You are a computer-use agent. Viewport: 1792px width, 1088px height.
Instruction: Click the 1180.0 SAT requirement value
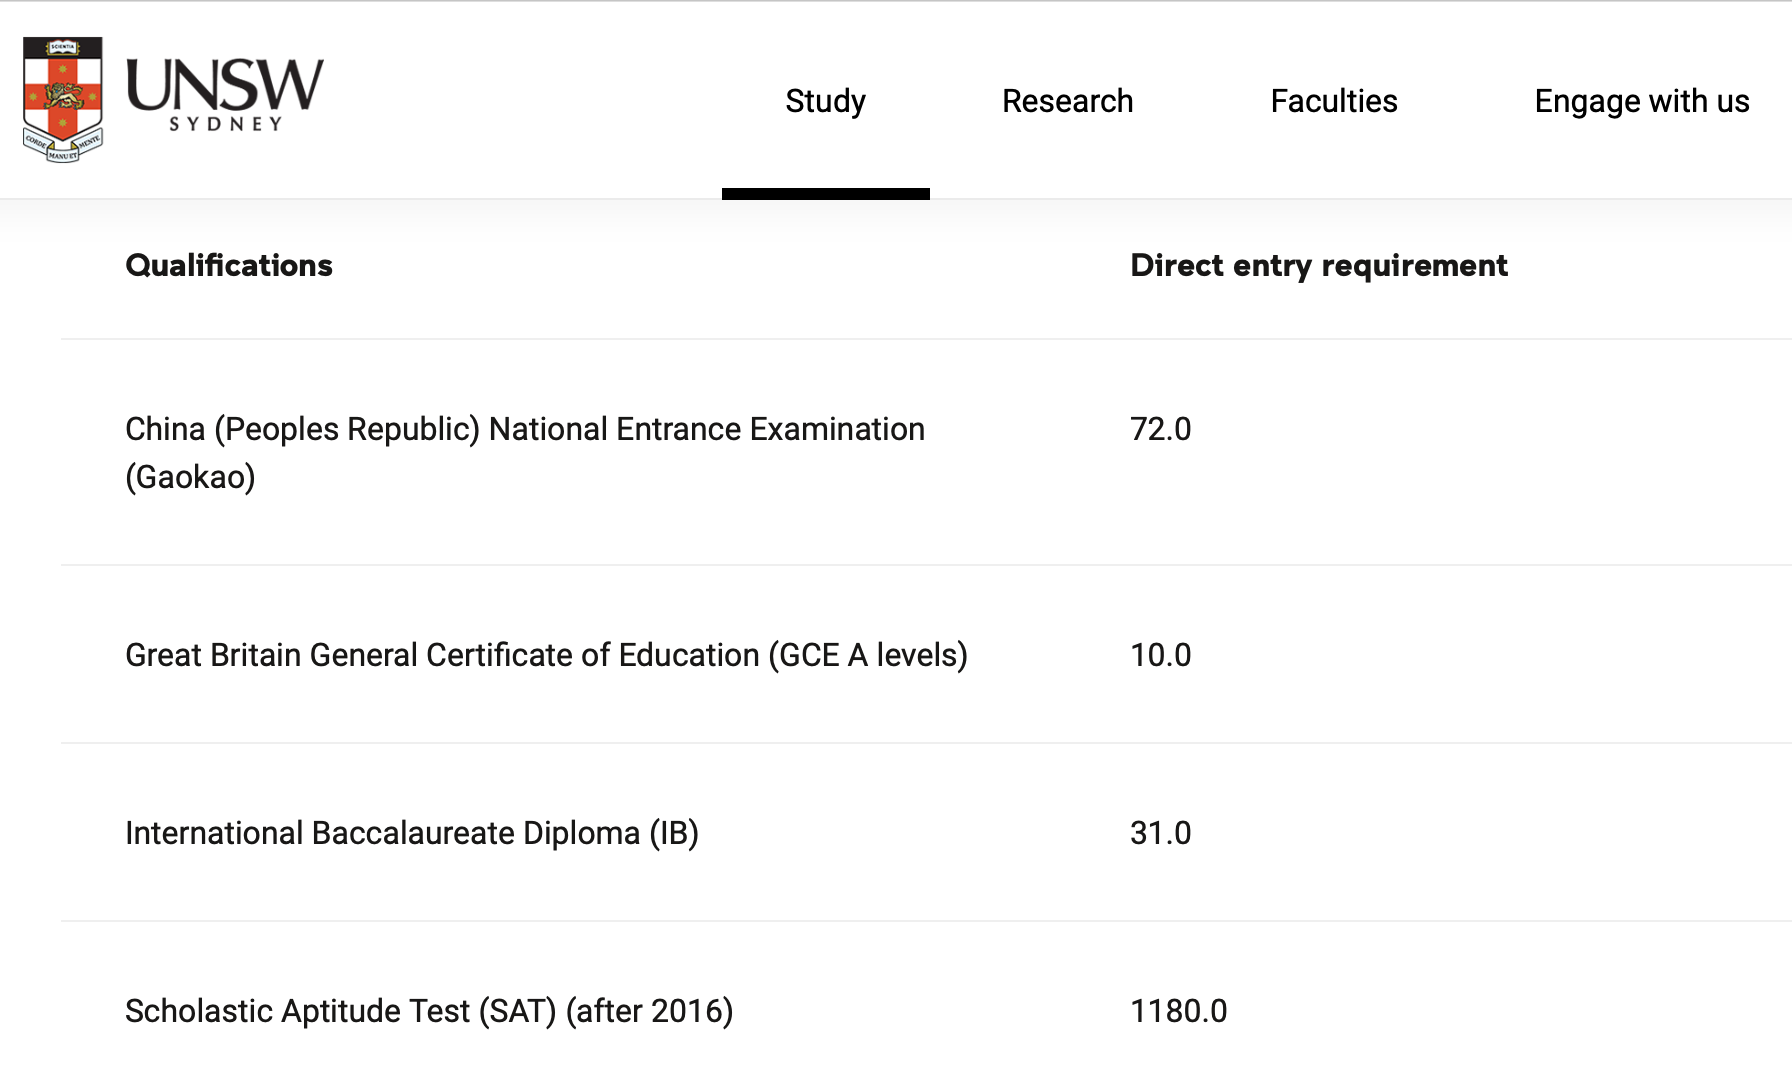click(1178, 1011)
